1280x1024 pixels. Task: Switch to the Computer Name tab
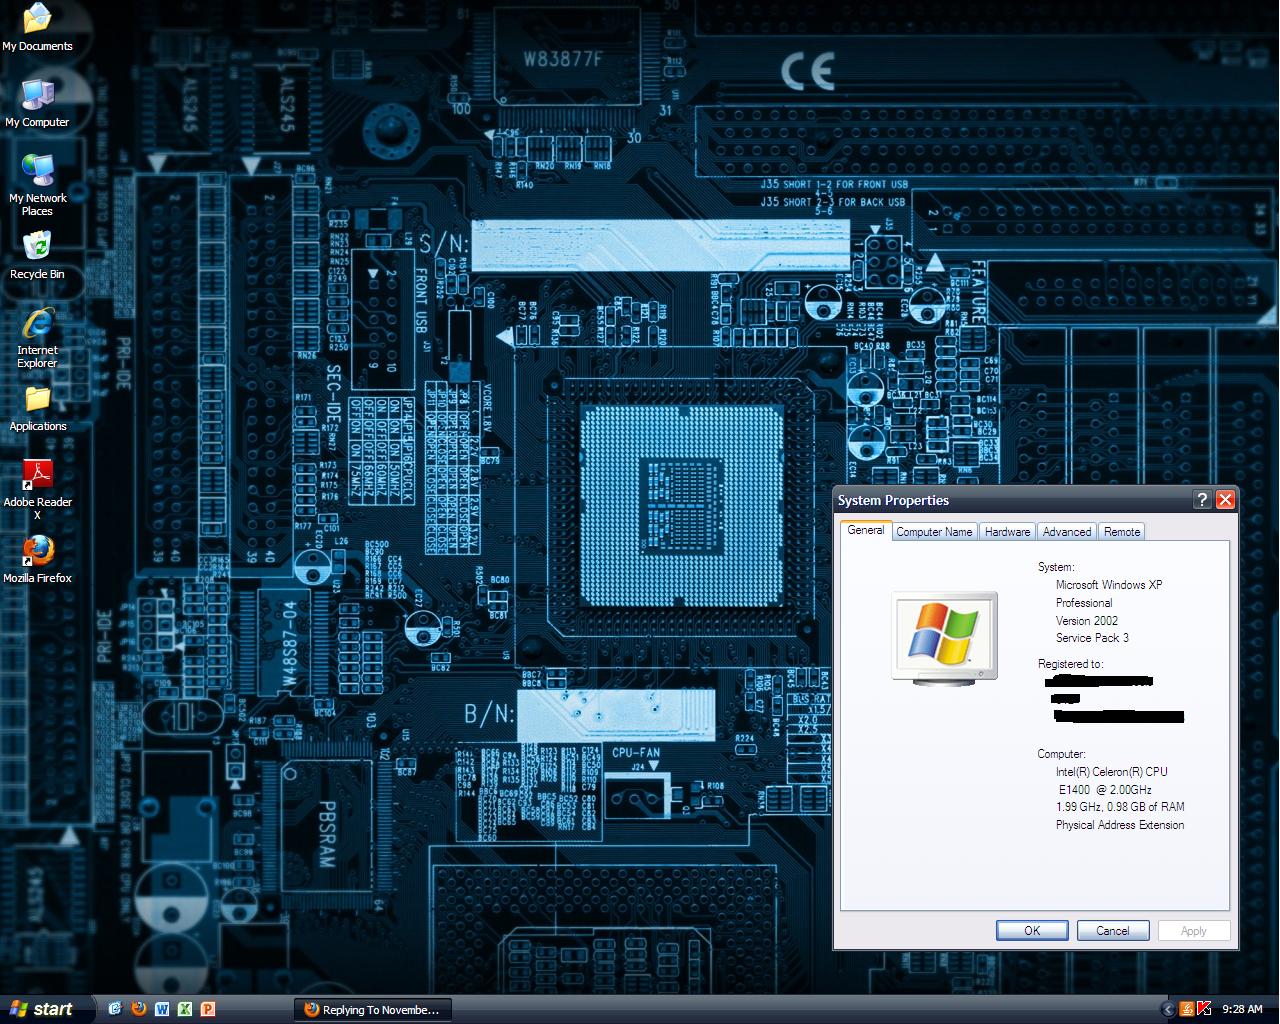(934, 532)
